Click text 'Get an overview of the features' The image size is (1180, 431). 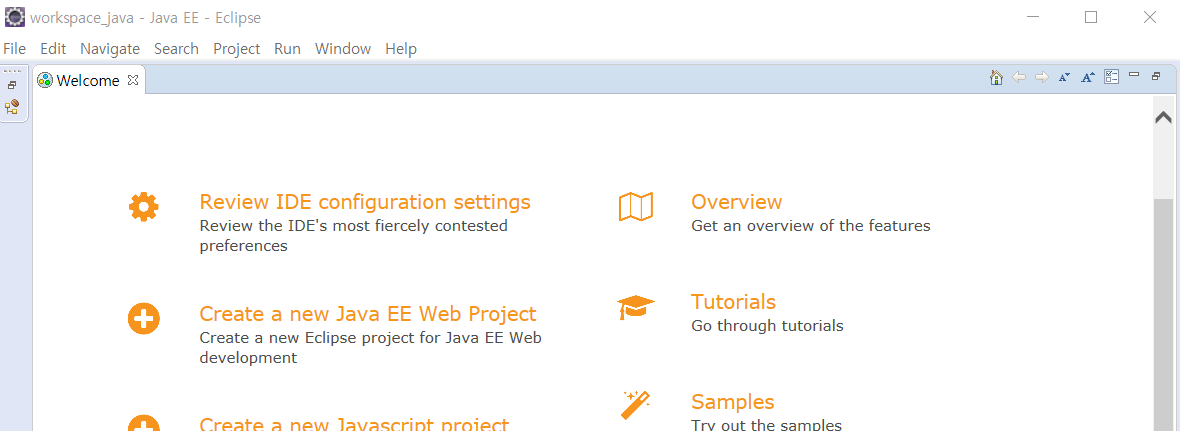click(x=811, y=226)
